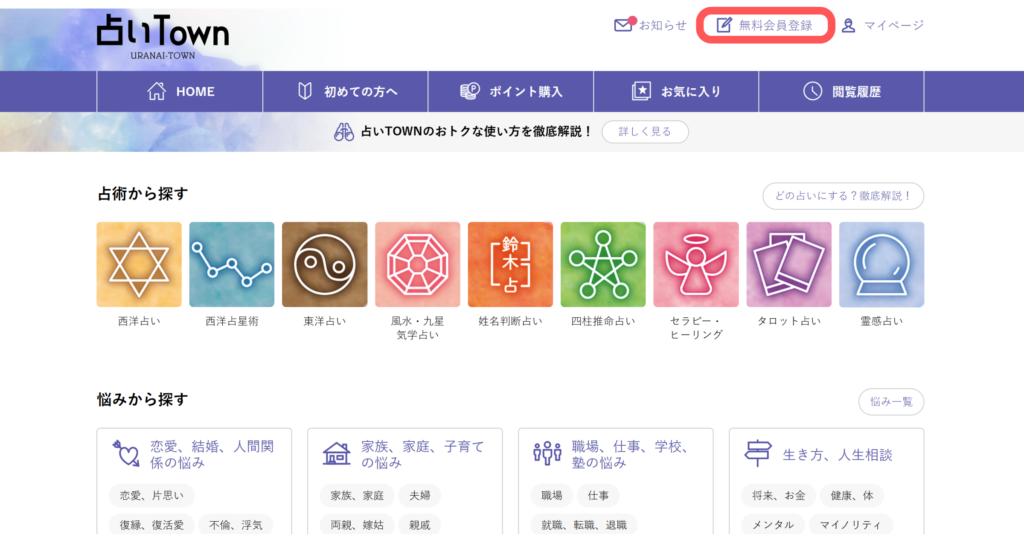Click the signpost icon for life consultation

(x=758, y=454)
